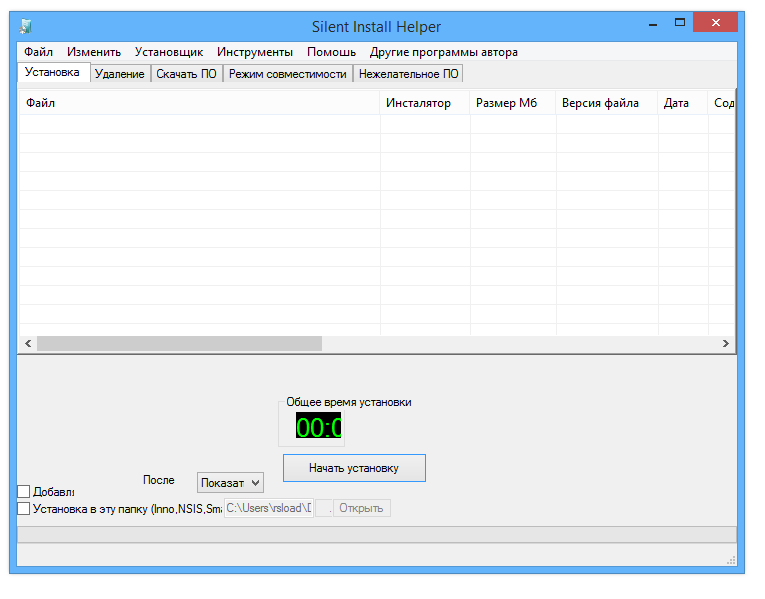The width and height of the screenshot is (765, 599).
Task: Click the Silent Install Helper app icon
Action: pos(25,26)
